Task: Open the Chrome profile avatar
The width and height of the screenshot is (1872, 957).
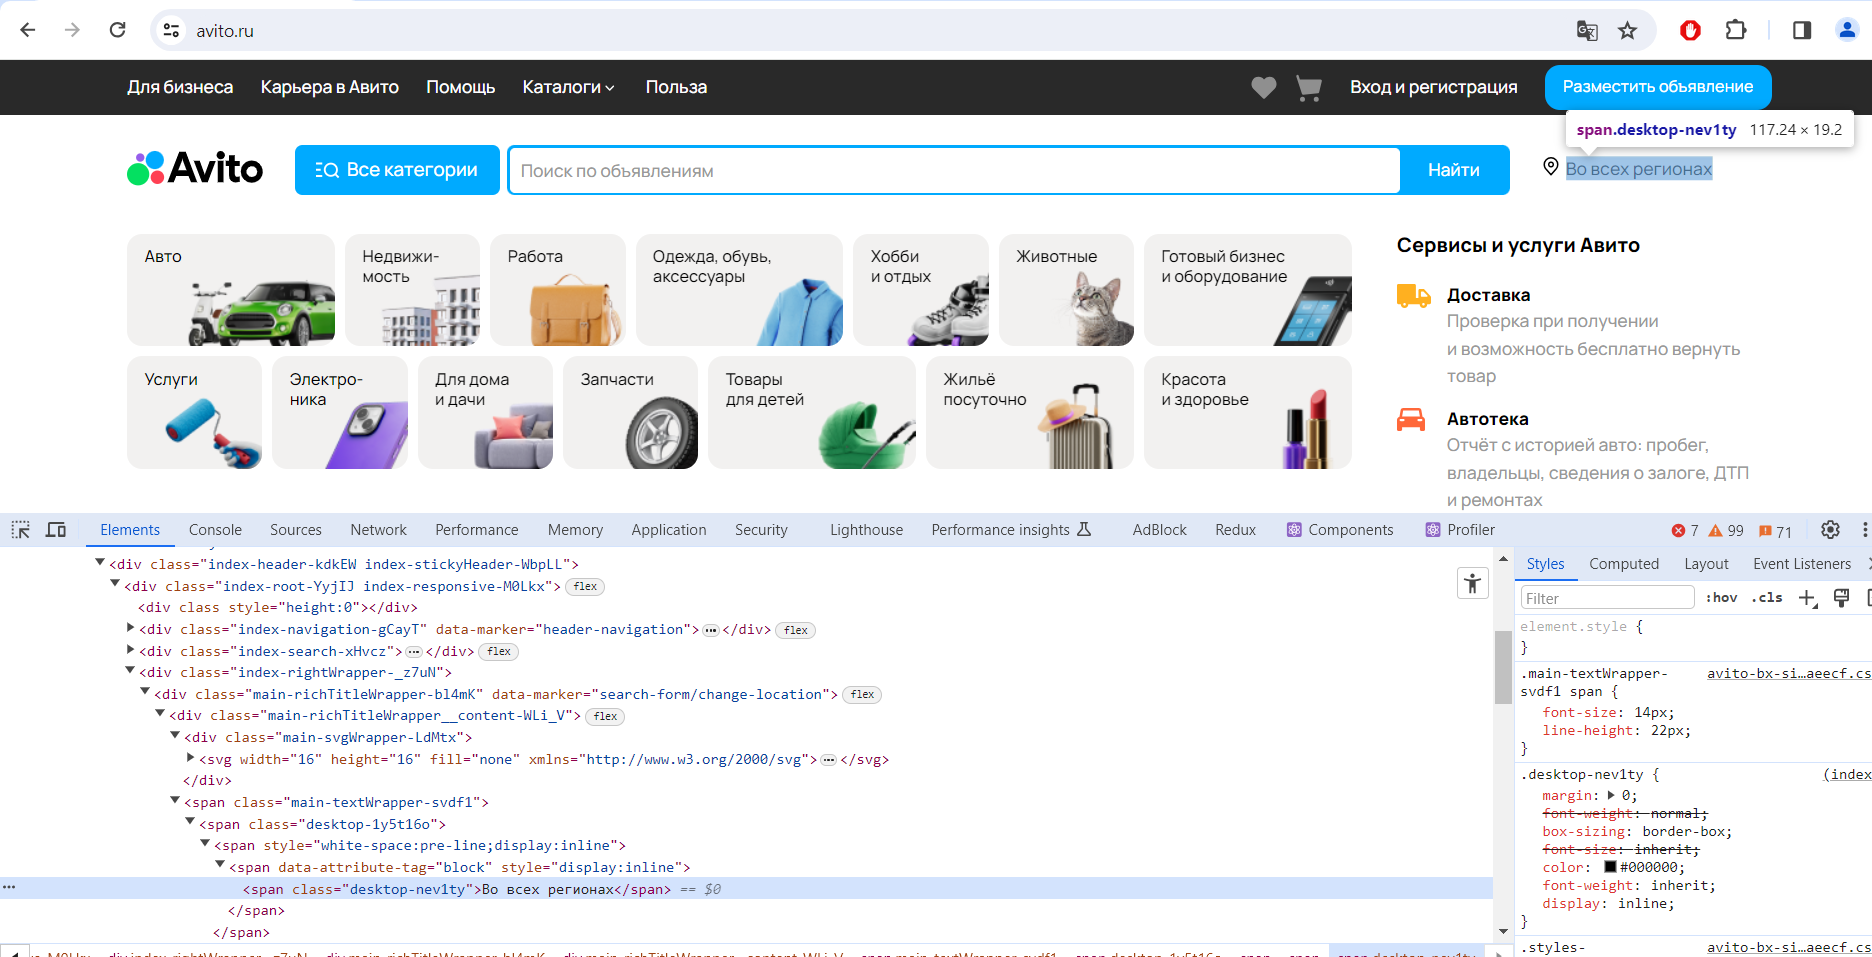Action: click(1847, 30)
